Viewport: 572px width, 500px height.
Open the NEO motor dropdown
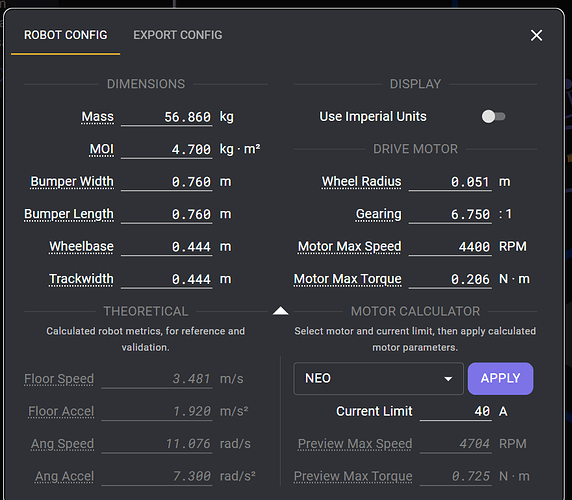coord(378,378)
